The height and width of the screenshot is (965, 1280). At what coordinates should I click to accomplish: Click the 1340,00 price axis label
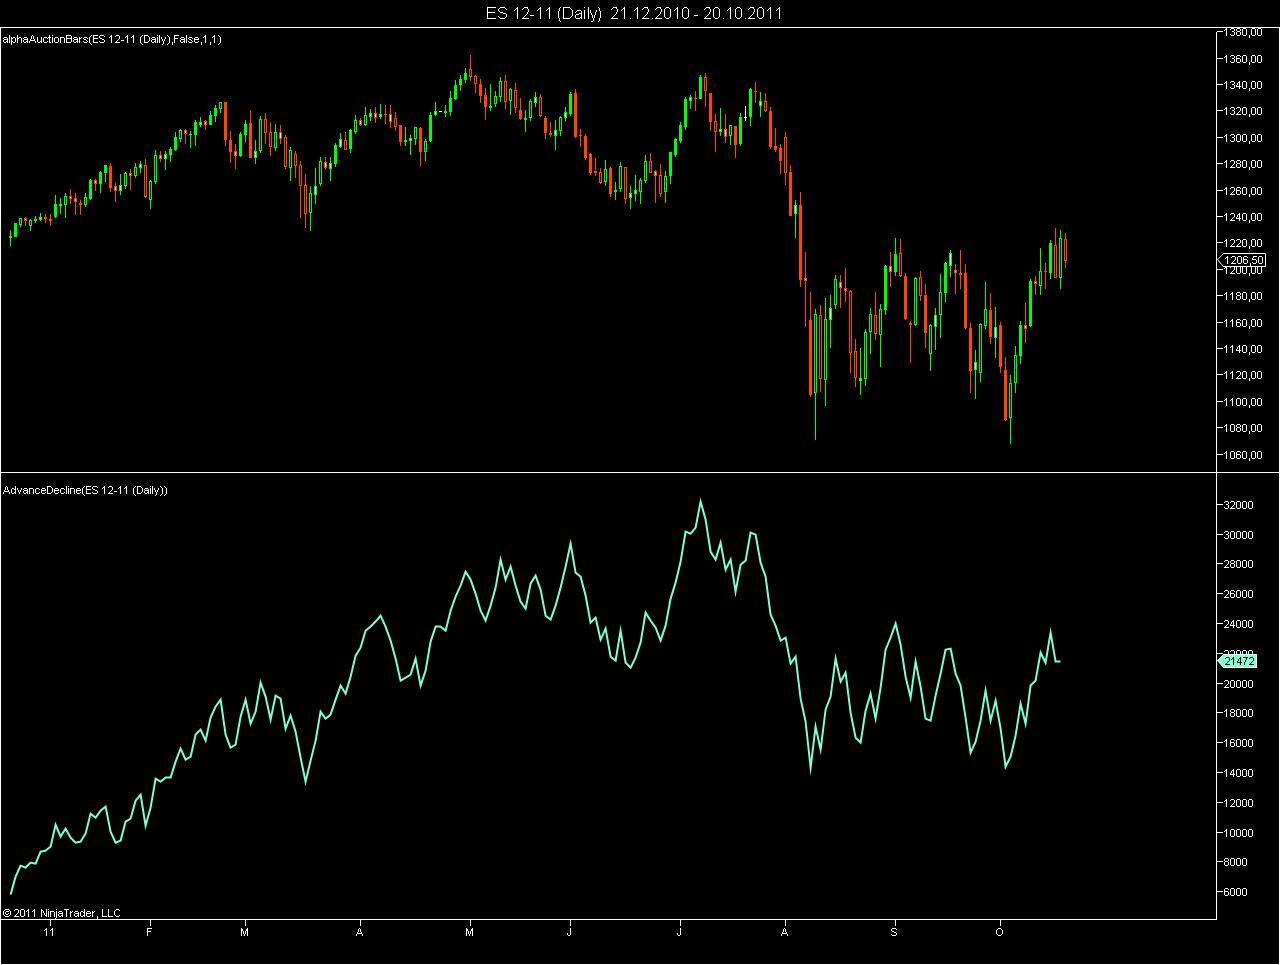pyautogui.click(x=1244, y=85)
